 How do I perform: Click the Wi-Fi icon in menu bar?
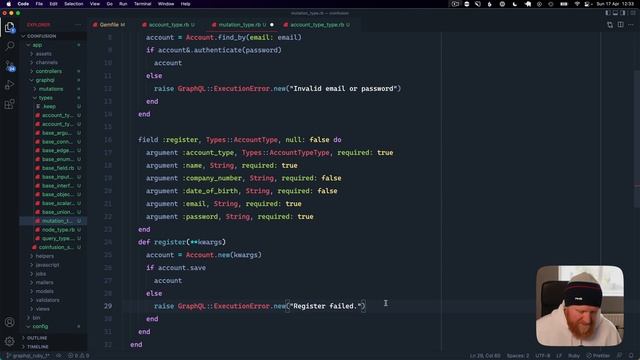577,4
